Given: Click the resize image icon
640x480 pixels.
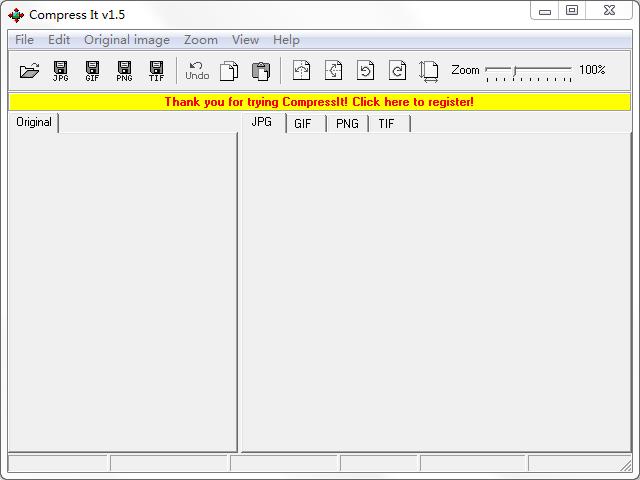Looking at the screenshot, I should (429, 71).
